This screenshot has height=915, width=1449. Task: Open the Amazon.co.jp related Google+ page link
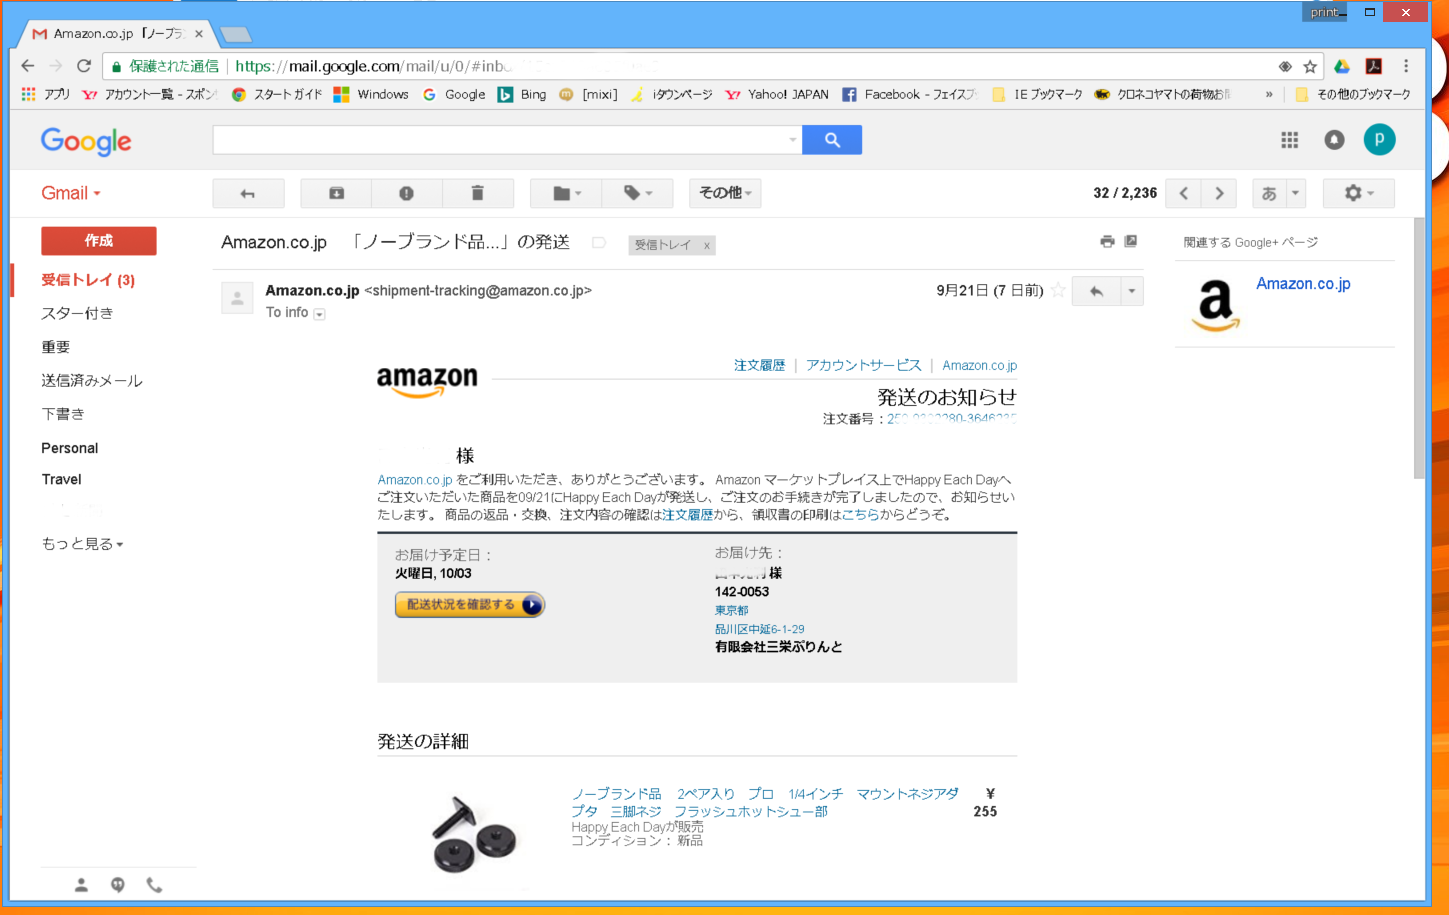click(1303, 284)
